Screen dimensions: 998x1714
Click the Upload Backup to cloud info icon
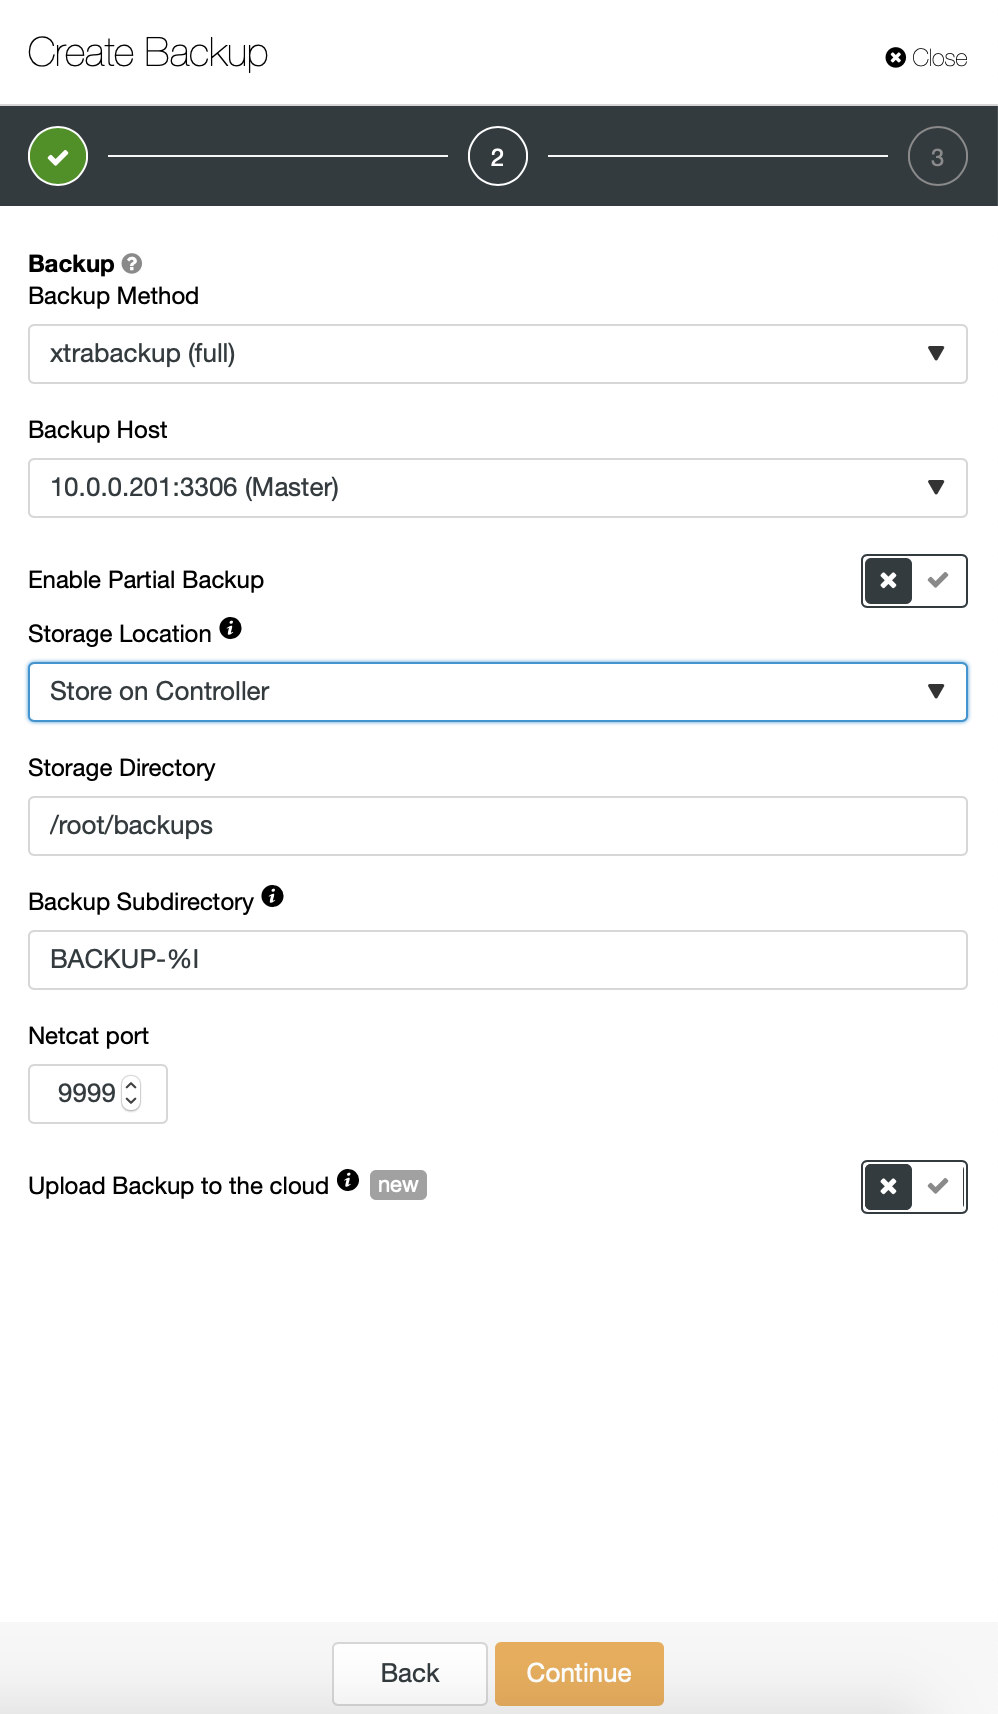(347, 1180)
